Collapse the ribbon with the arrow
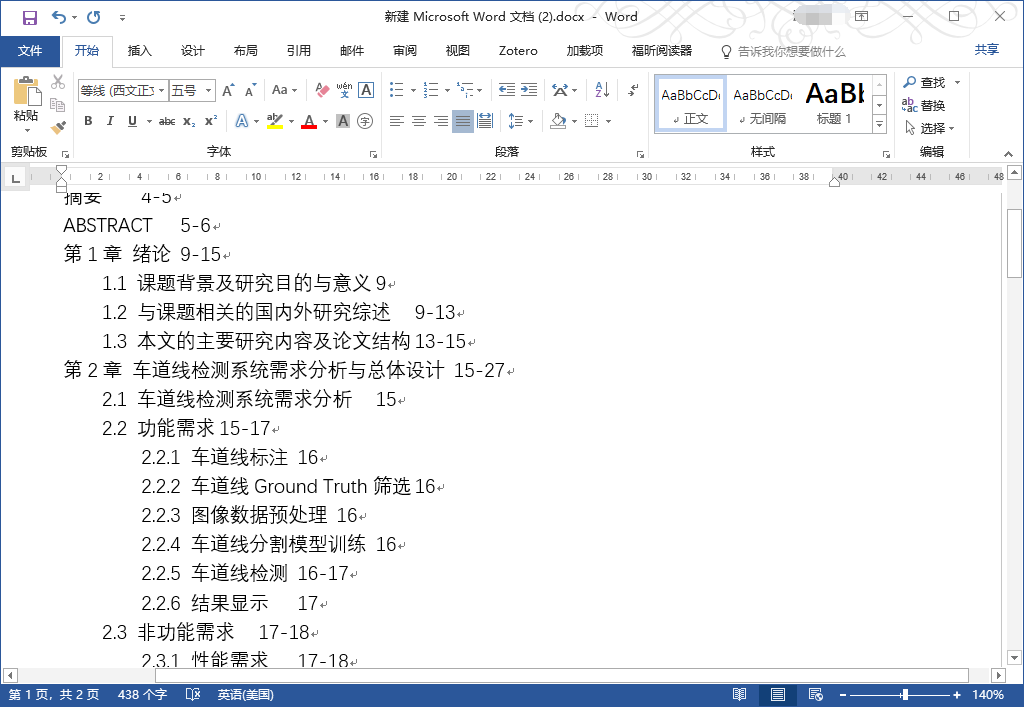Viewport: 1024px width, 707px height. (1008, 154)
